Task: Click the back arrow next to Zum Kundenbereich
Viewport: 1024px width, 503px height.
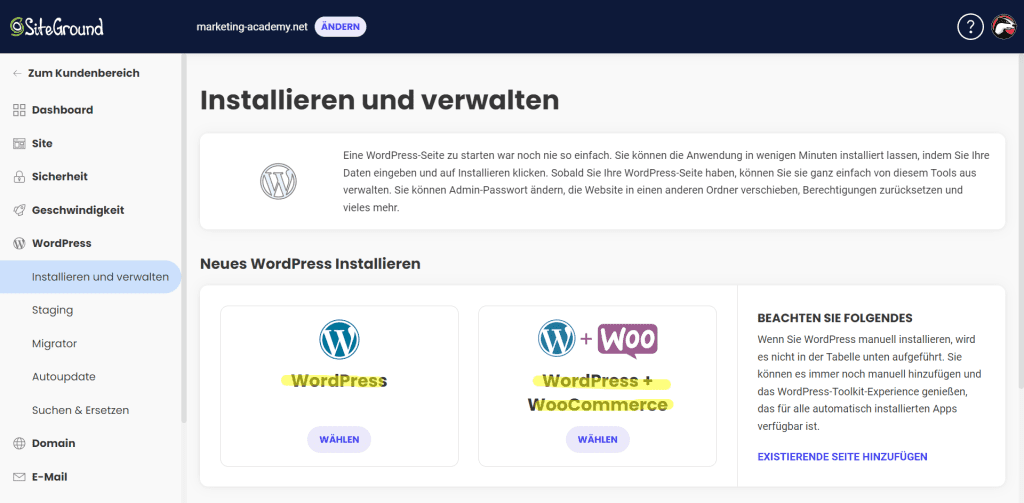Action: pyautogui.click(x=17, y=73)
